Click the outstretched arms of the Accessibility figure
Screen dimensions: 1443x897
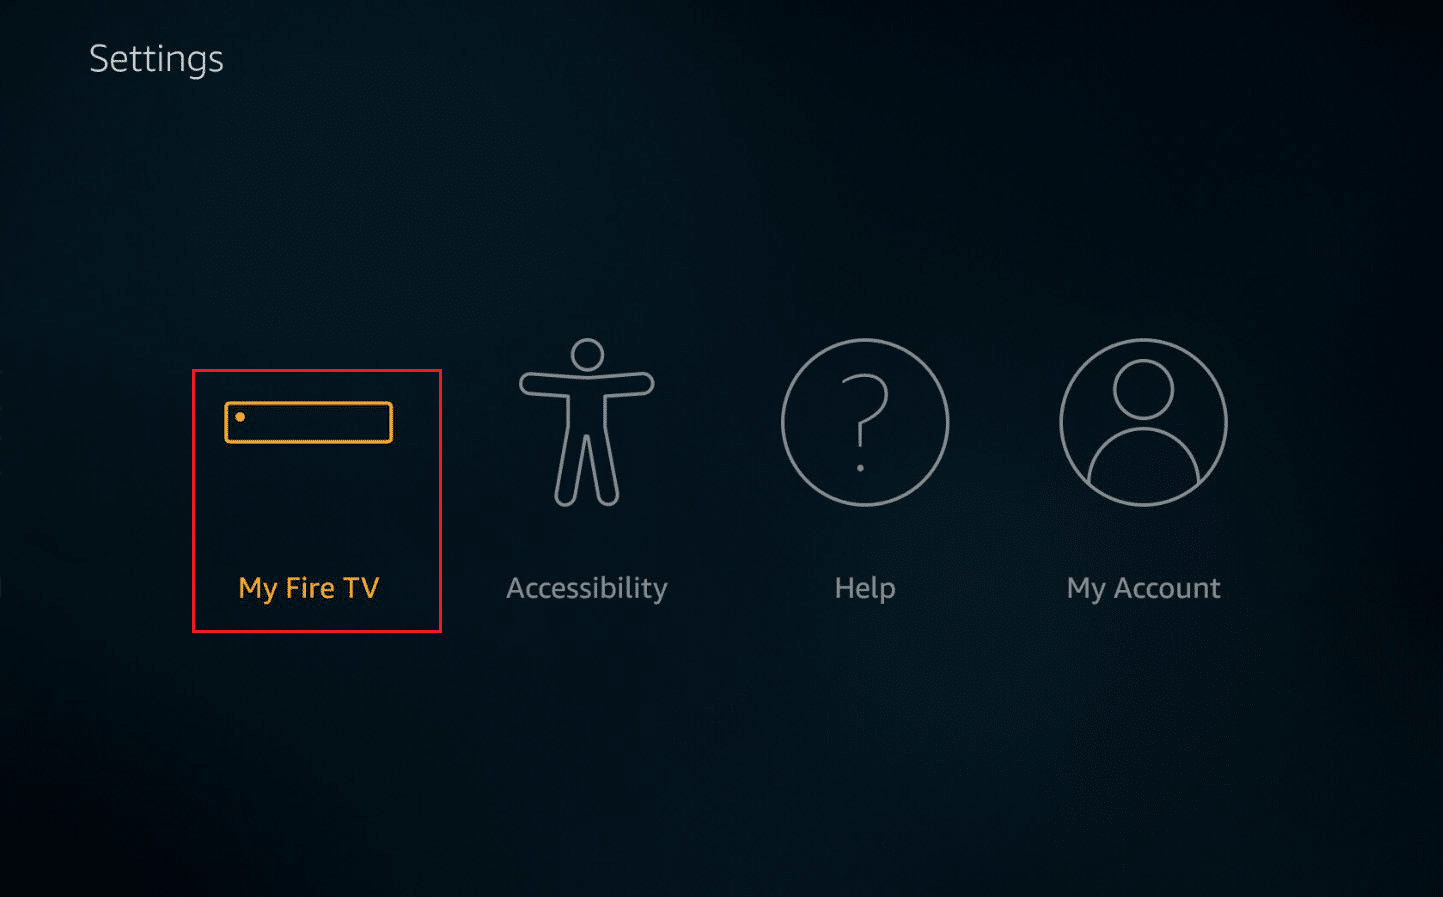587,386
